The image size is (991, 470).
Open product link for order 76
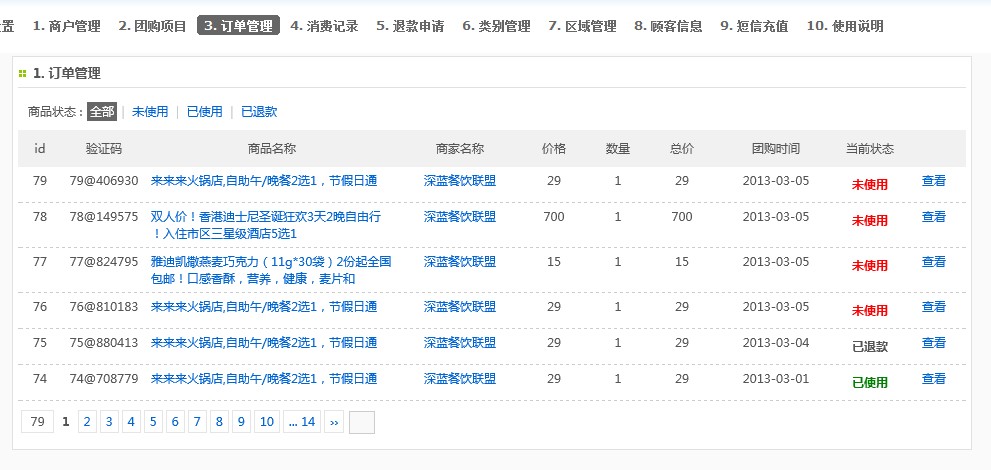(x=264, y=306)
